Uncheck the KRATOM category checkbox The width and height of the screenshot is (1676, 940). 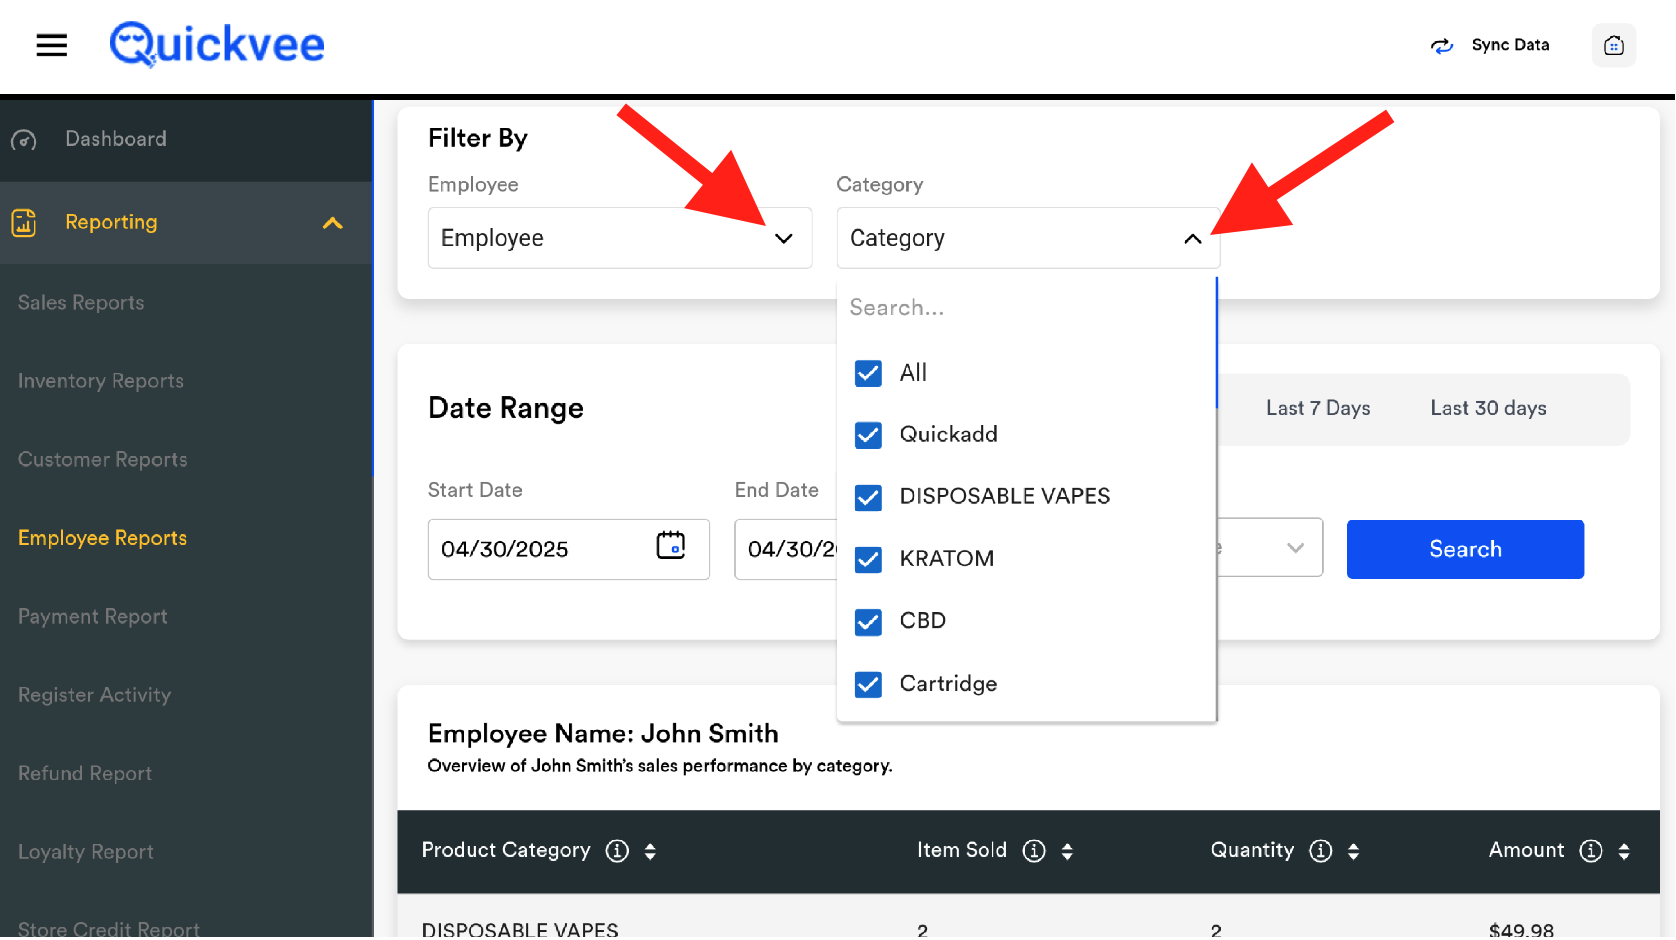(868, 560)
